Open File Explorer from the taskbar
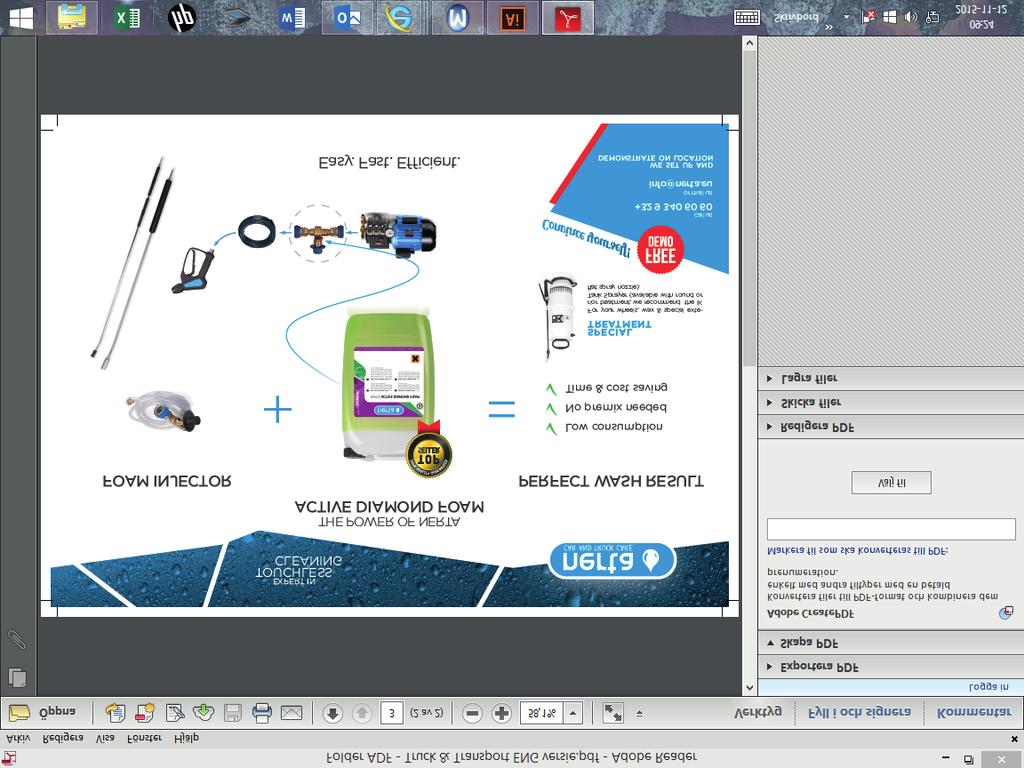Image resolution: width=1024 pixels, height=768 pixels. coord(72,18)
